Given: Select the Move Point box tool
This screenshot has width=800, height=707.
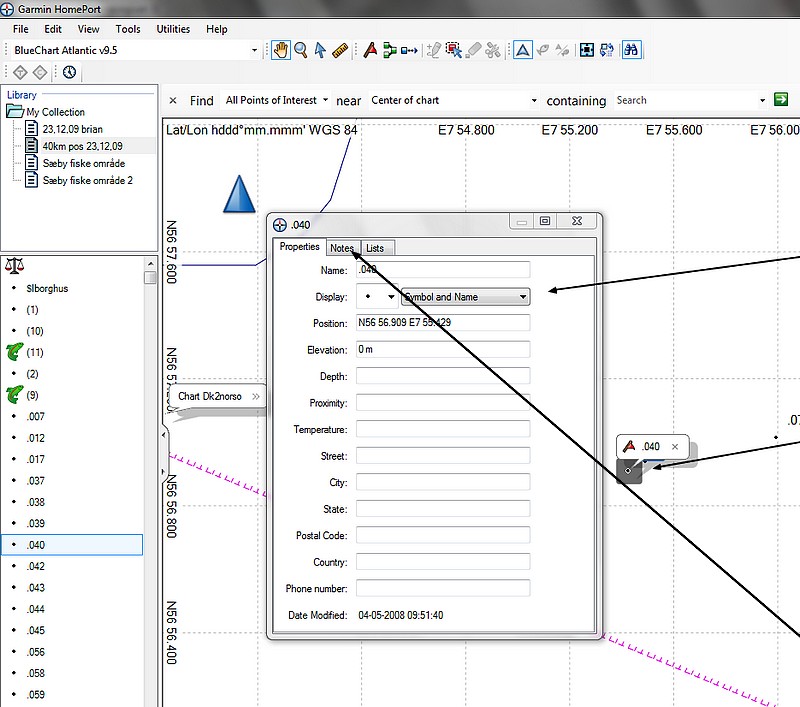Looking at the screenshot, I should [453, 50].
